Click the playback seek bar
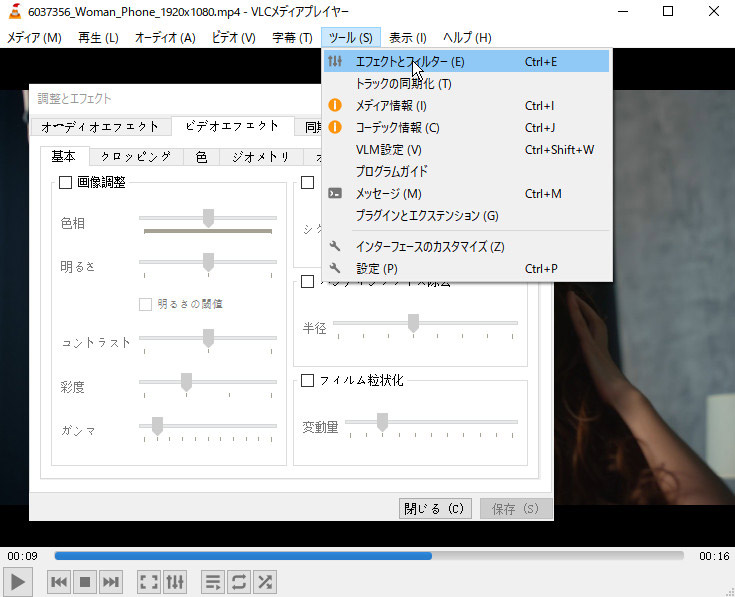Image resolution: width=735 pixels, height=597 pixels. tap(369, 556)
